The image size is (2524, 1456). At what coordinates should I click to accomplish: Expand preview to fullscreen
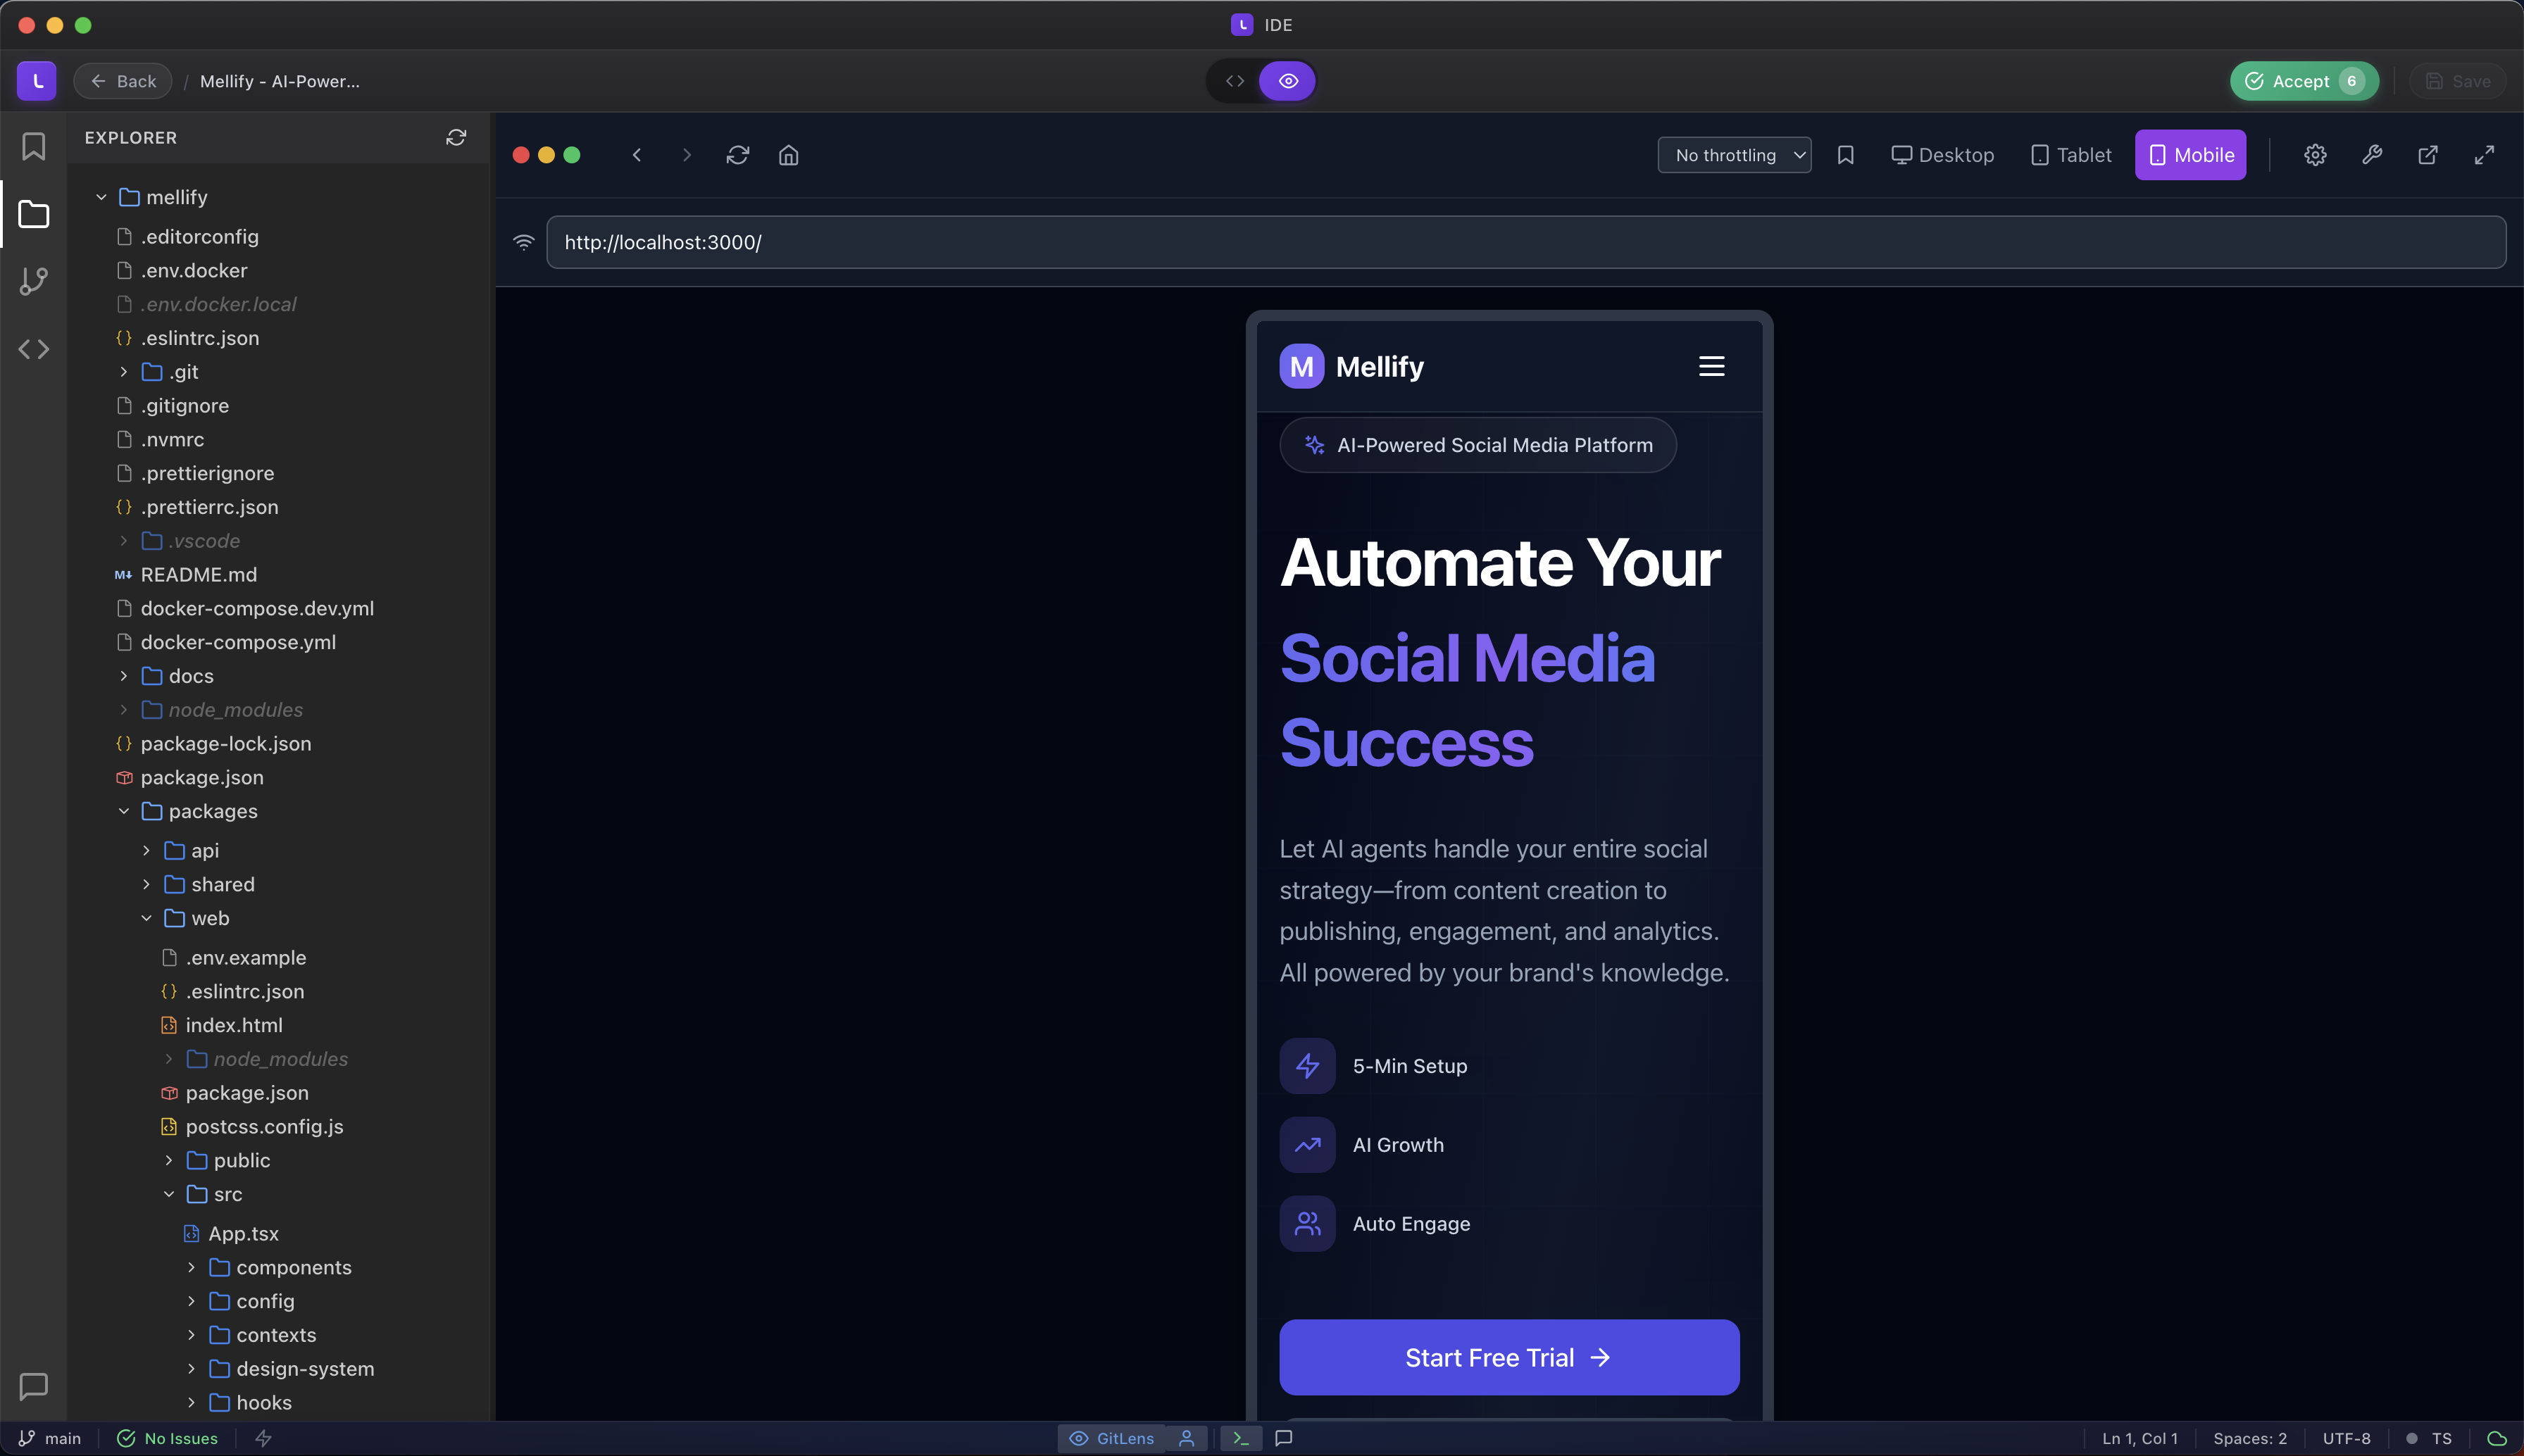(x=2484, y=155)
